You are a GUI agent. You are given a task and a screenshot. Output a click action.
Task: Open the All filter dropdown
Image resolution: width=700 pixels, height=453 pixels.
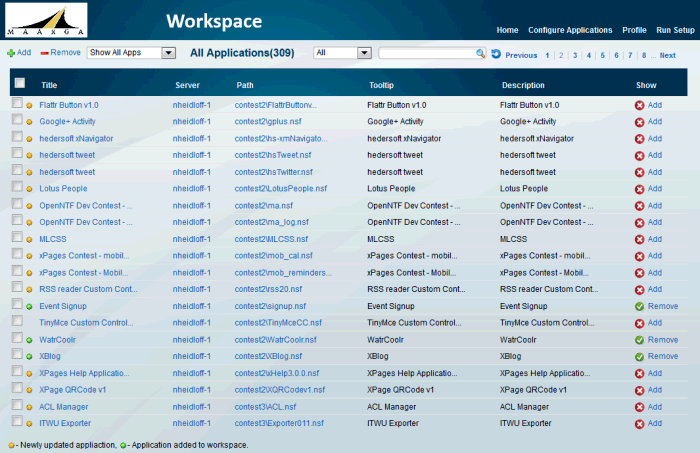tap(342, 53)
